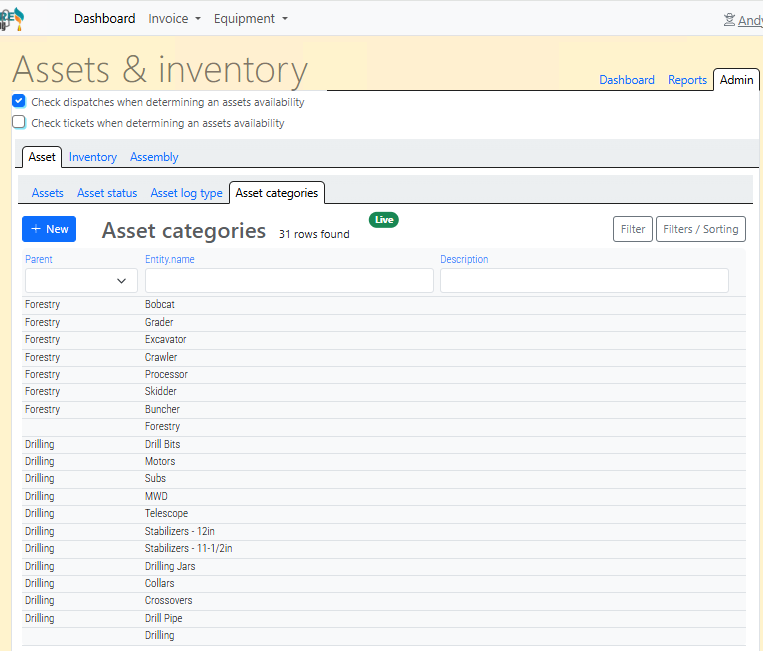Select the Asset status sub-tab
Screen dimensions: 763x651
tap(107, 193)
